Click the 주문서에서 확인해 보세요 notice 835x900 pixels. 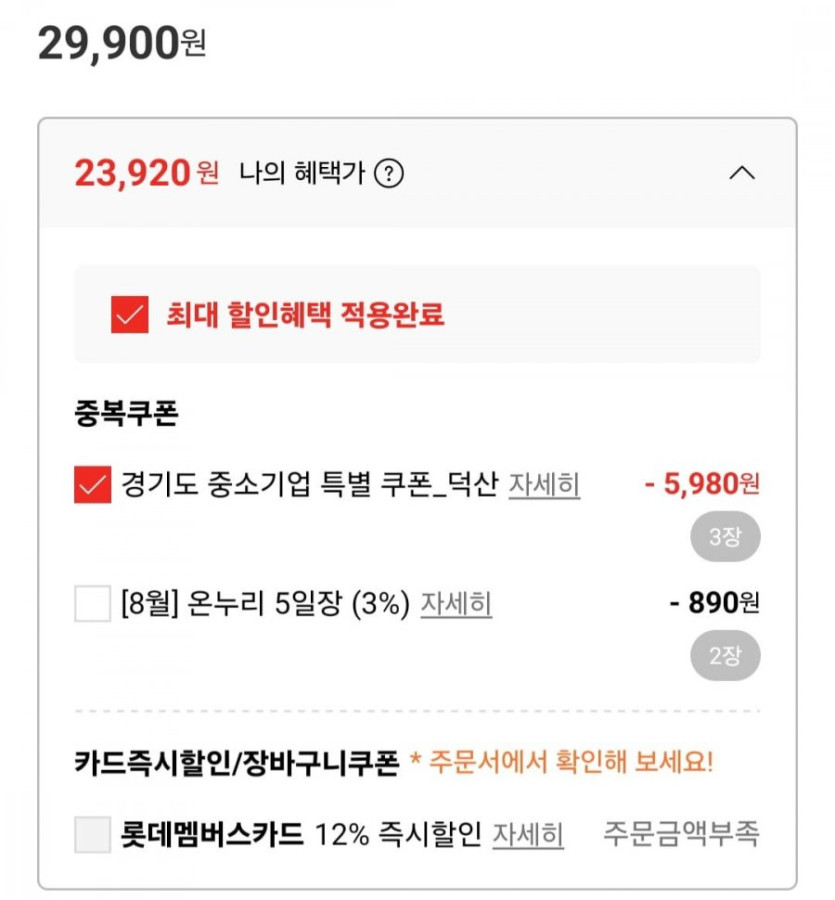tap(571, 763)
